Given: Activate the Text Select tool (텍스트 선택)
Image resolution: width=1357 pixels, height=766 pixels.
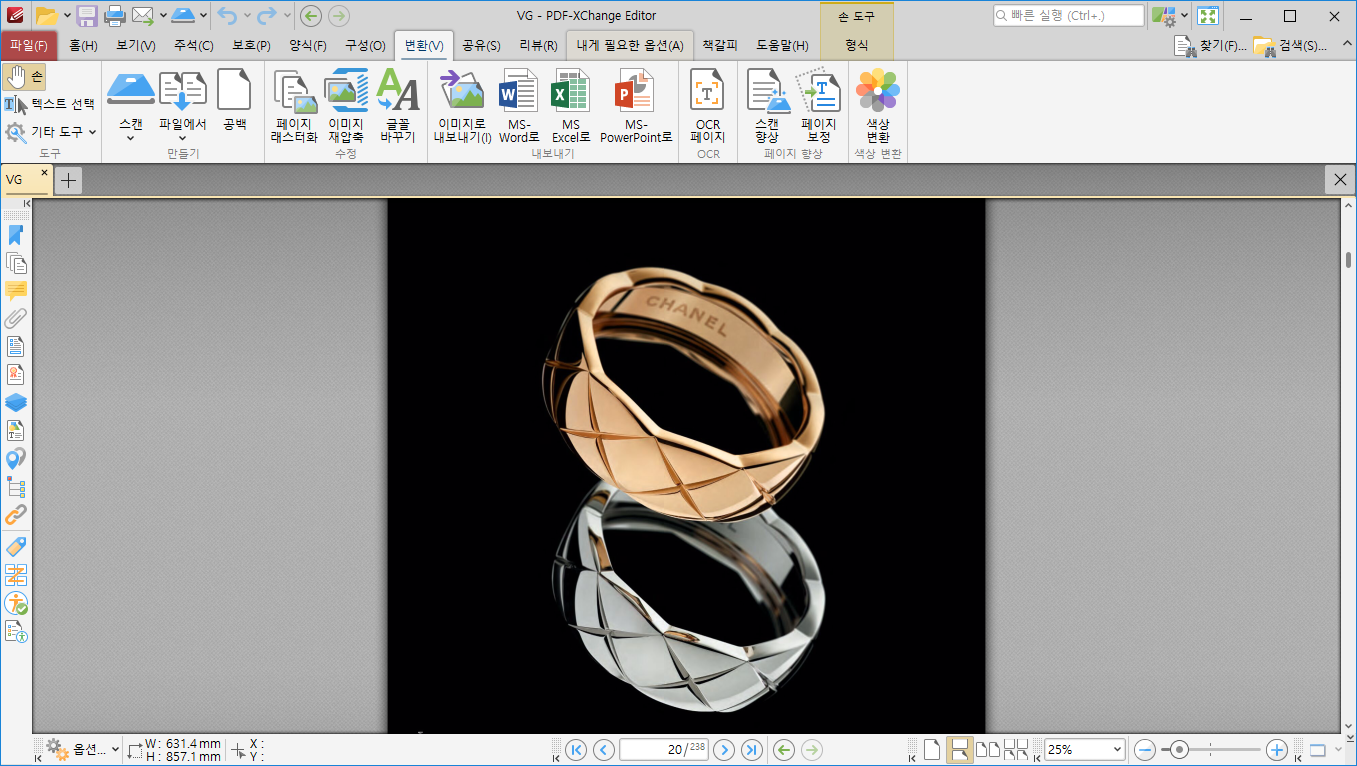Looking at the screenshot, I should point(50,104).
